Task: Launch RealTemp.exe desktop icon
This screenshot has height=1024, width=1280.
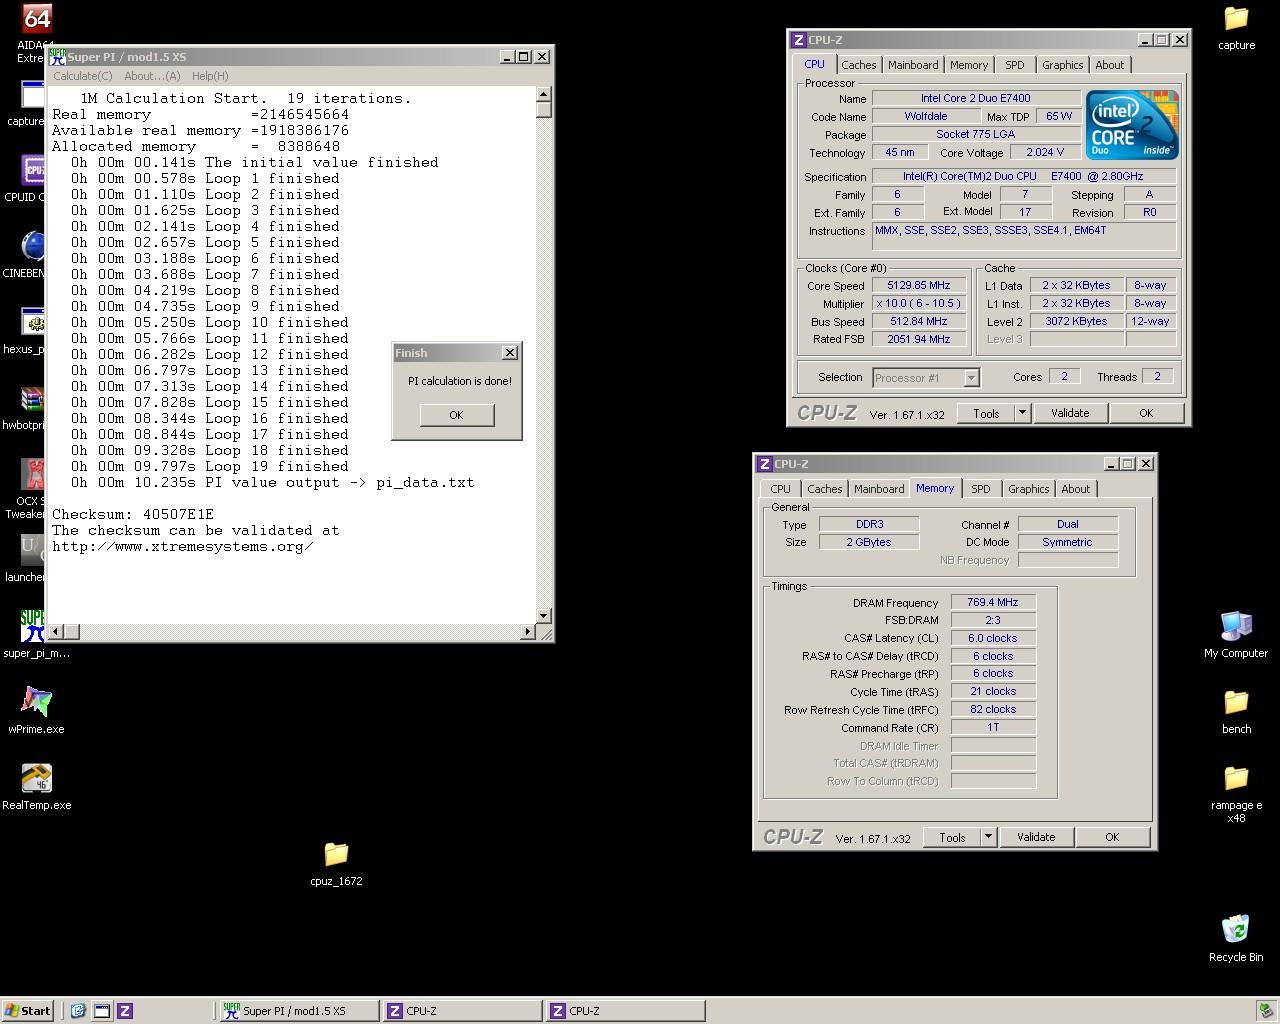Action: pos(36,778)
